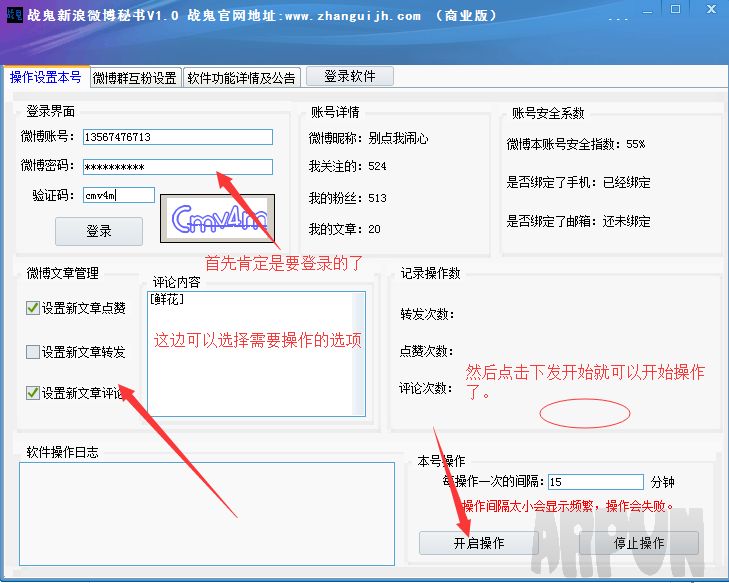Close the window with the X icon
The width and height of the screenshot is (729, 583).
click(711, 9)
